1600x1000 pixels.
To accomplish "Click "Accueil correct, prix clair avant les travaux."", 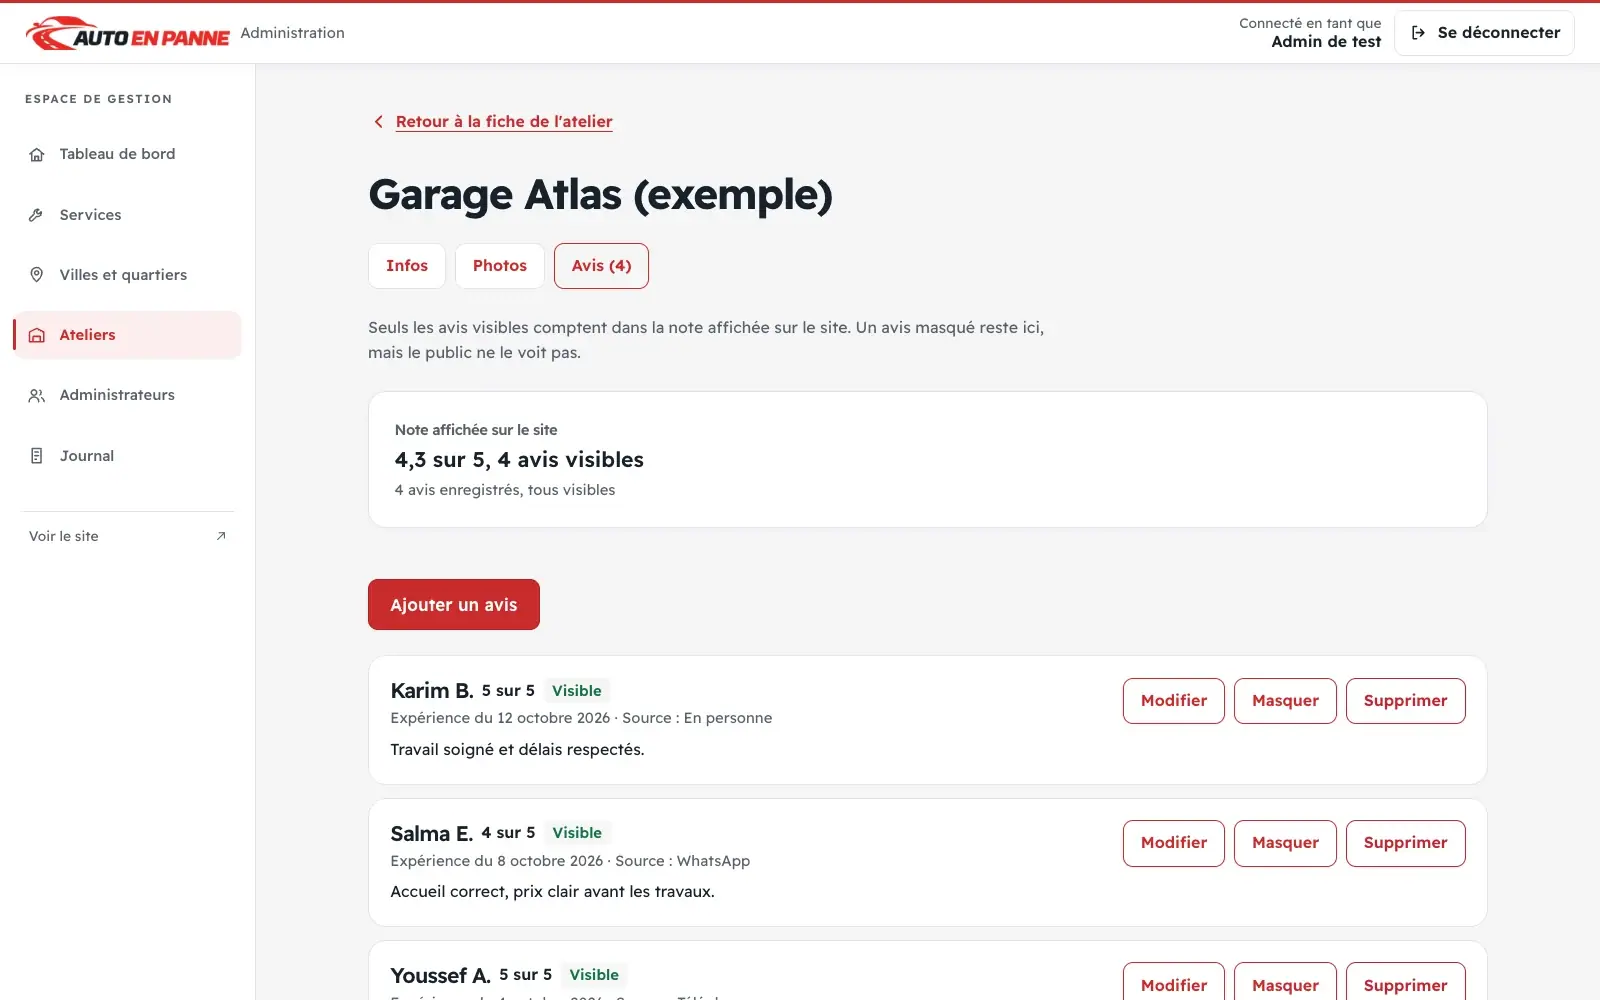I will pos(552,892).
